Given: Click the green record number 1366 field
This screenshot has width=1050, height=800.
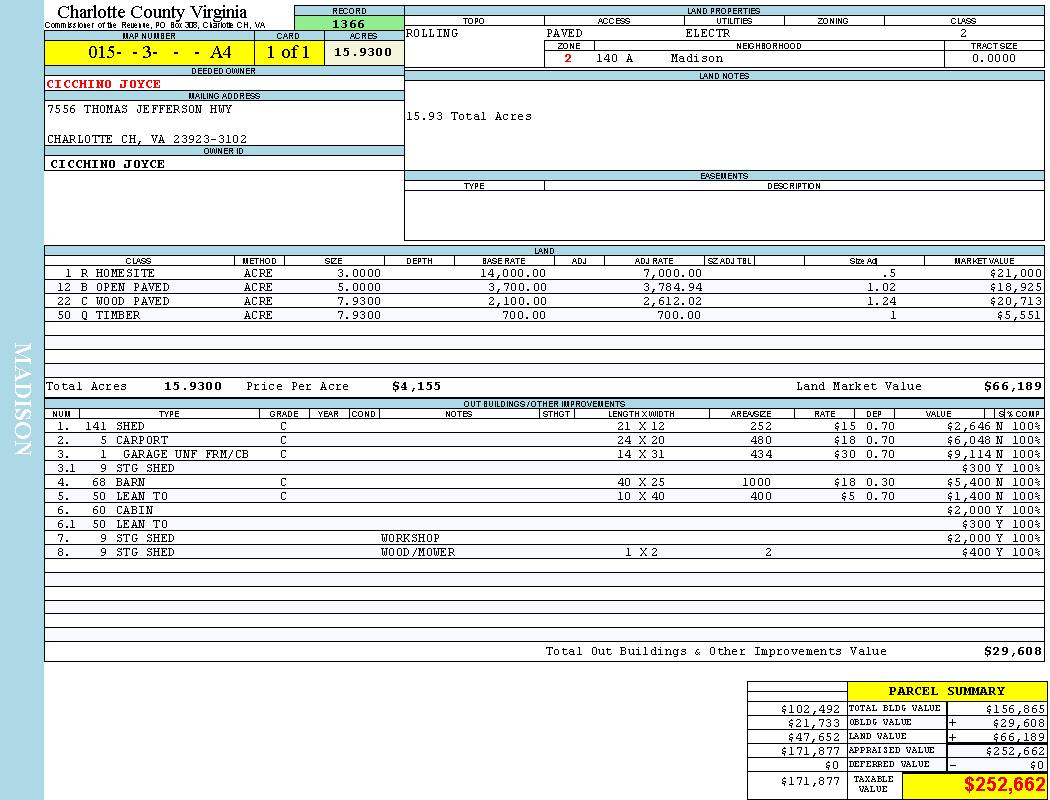Looking at the screenshot, I should click(x=349, y=24).
